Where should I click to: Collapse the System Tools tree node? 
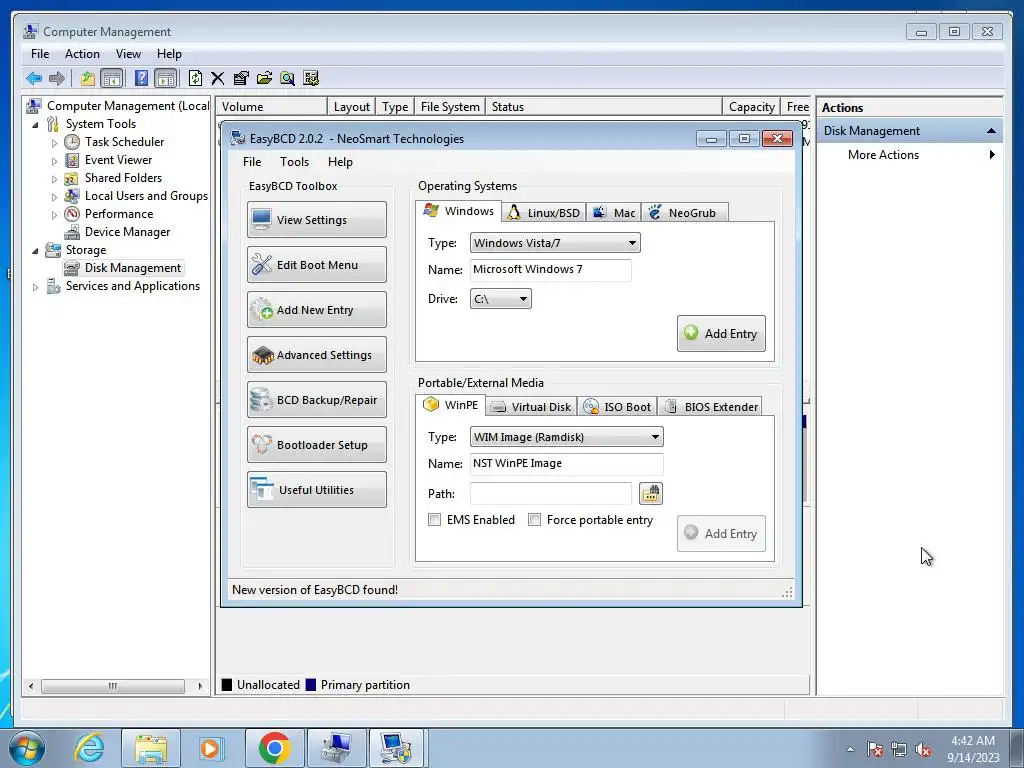click(x=35, y=124)
